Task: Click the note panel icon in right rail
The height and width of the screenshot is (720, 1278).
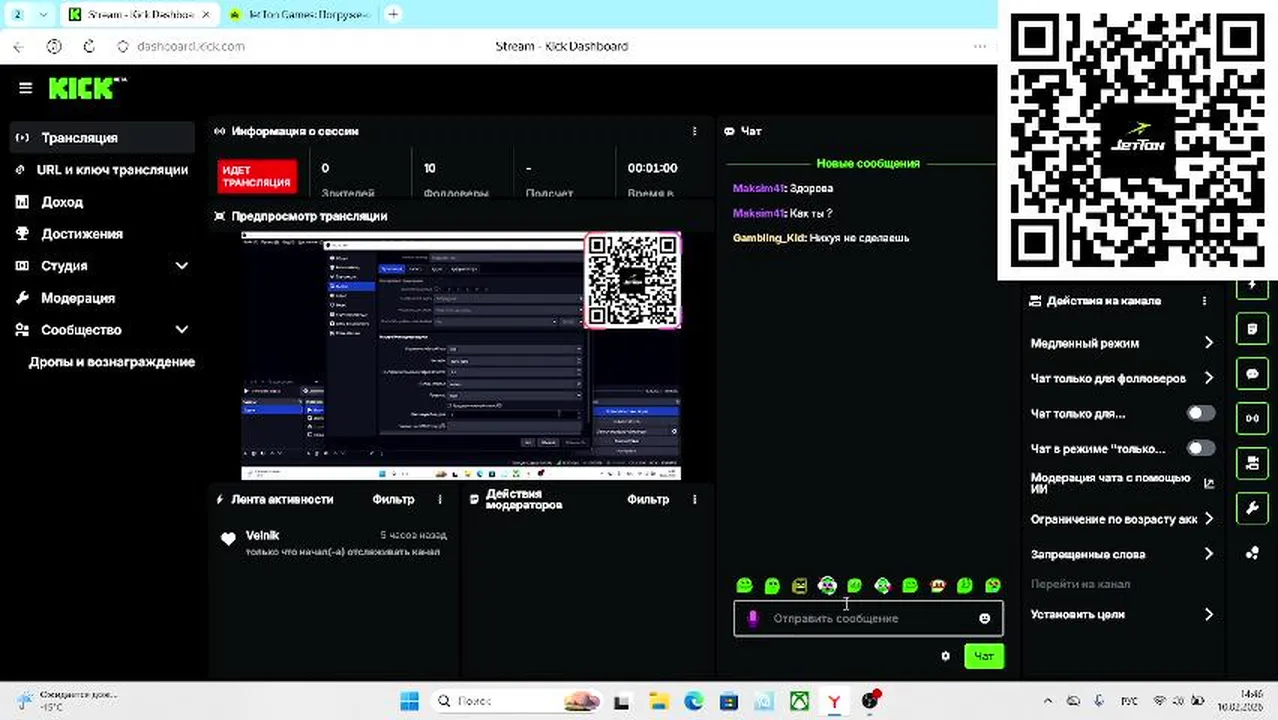Action: [x=1252, y=328]
